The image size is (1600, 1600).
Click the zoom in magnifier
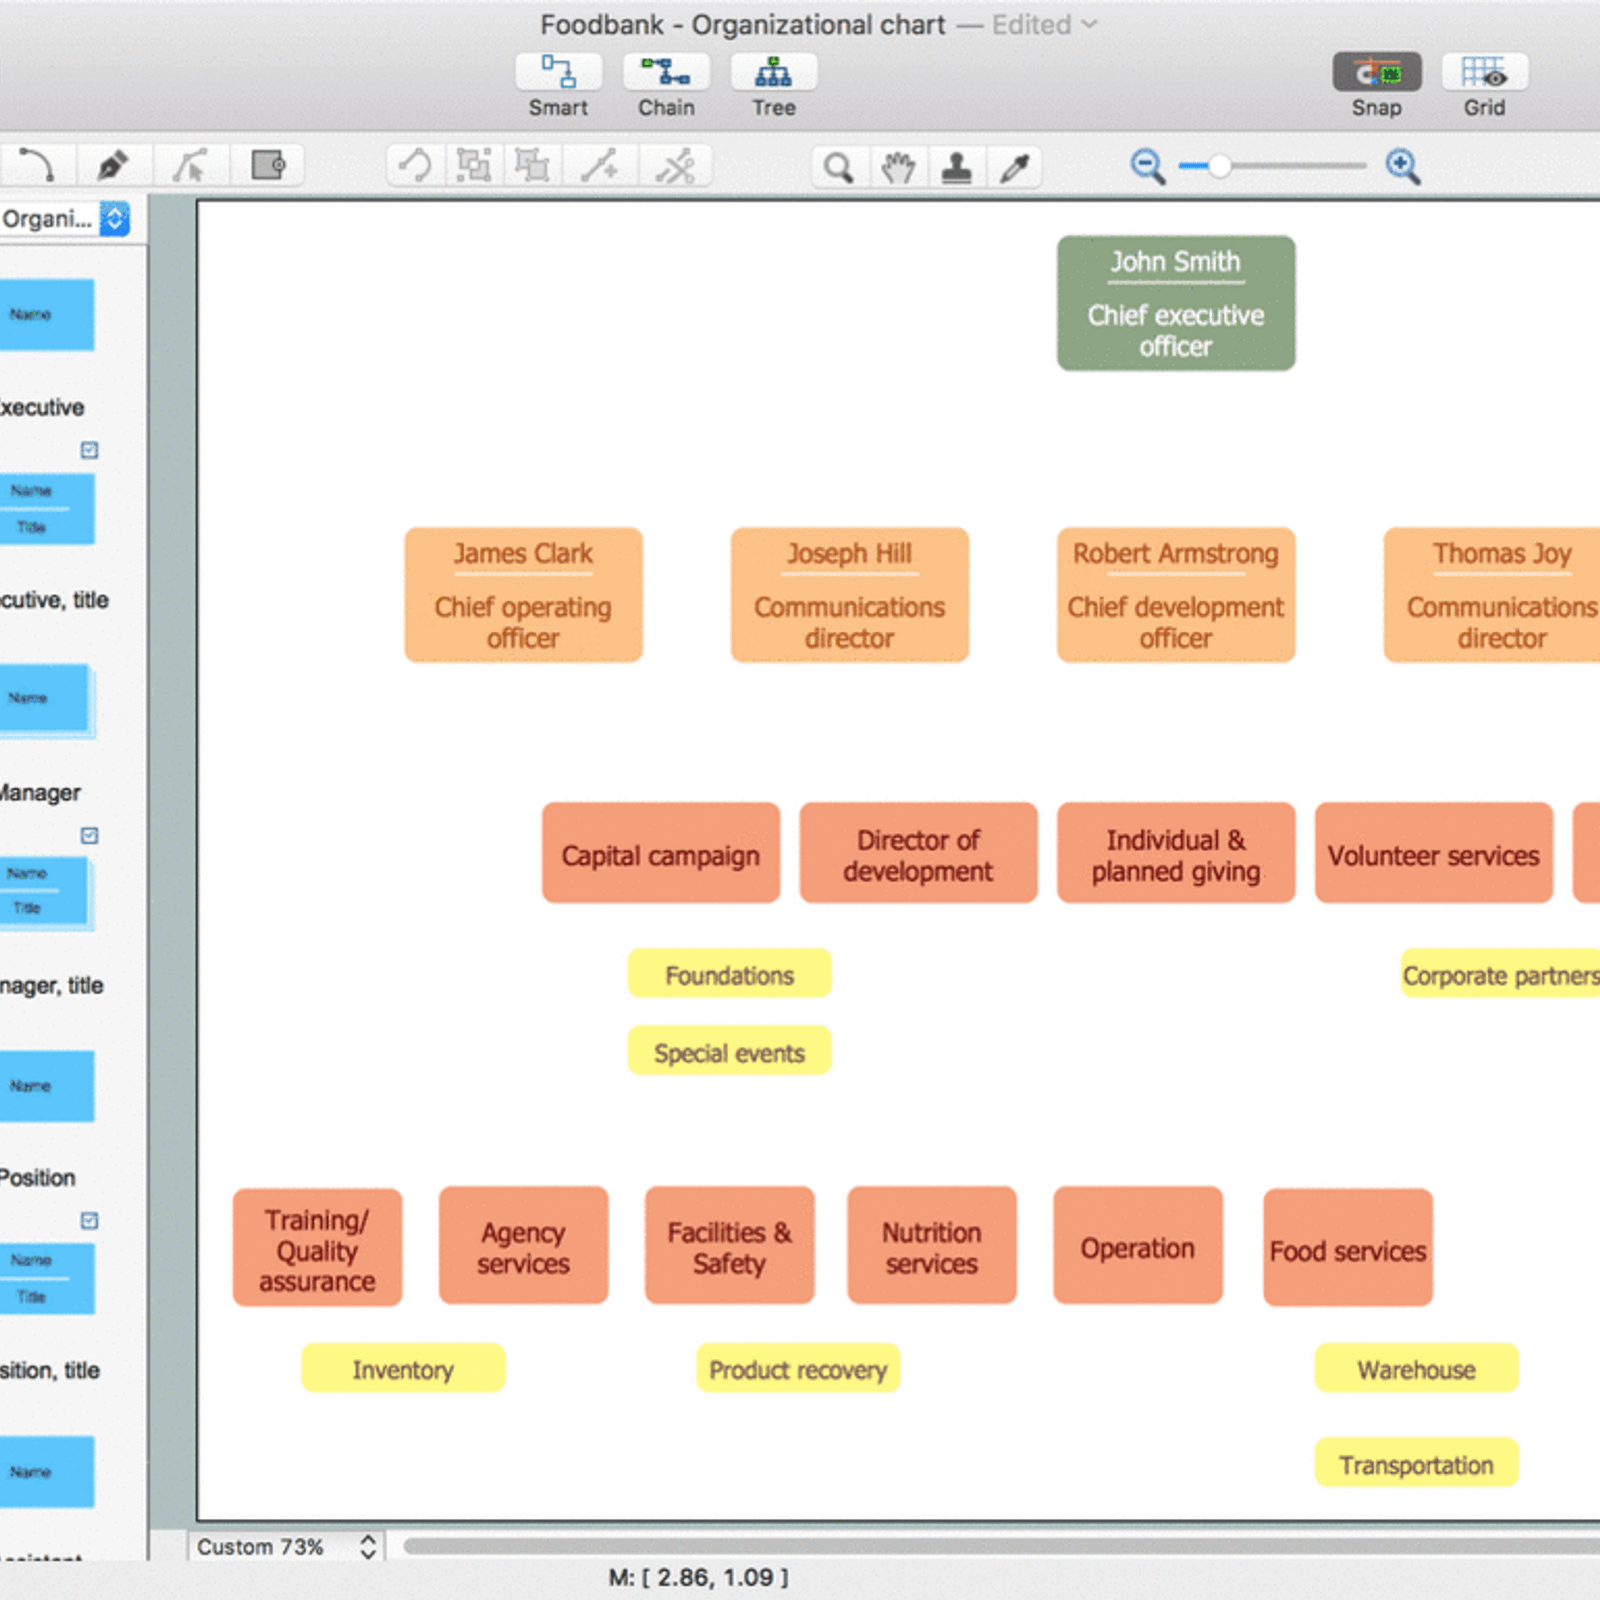[1403, 166]
